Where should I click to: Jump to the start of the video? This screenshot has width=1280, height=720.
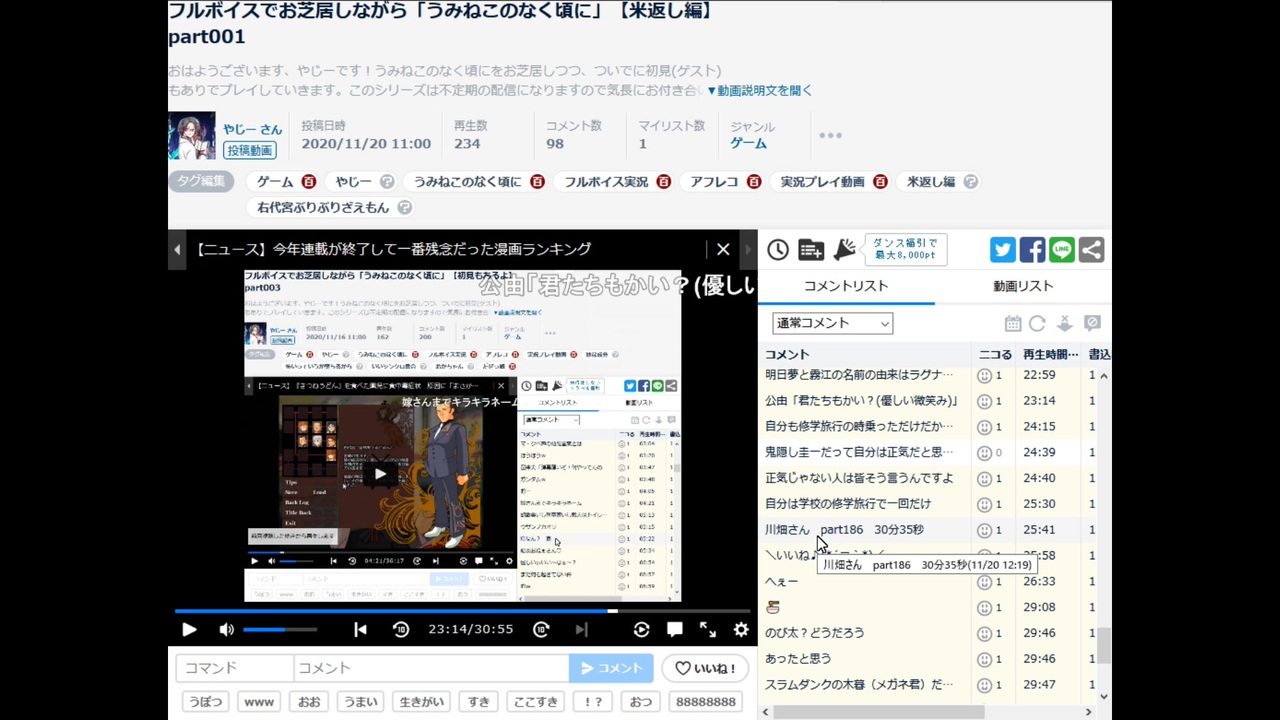coord(360,629)
